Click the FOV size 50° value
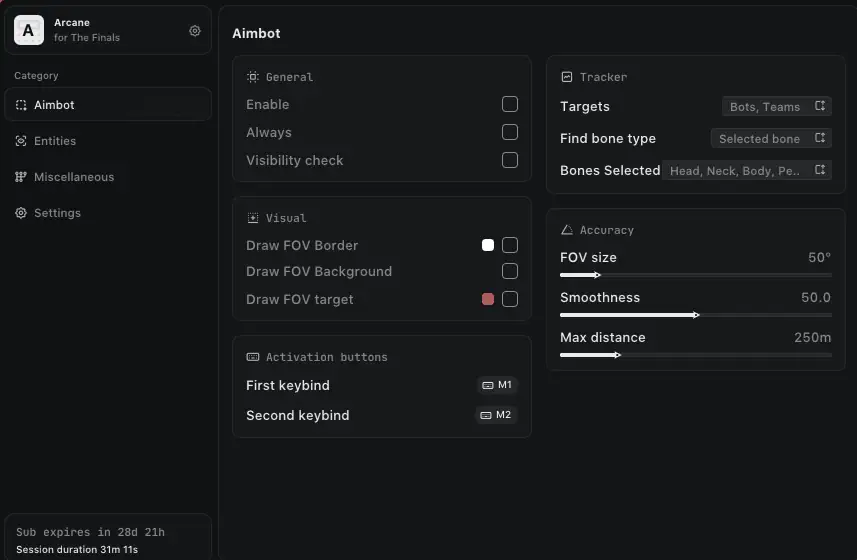 [x=819, y=257]
